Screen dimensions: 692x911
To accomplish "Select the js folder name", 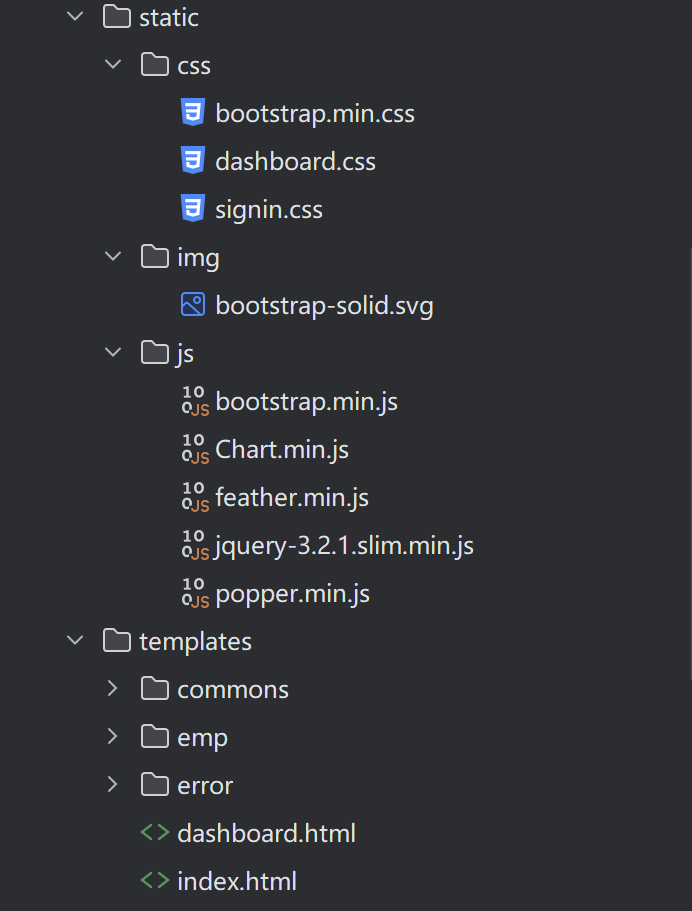I will click(x=185, y=353).
